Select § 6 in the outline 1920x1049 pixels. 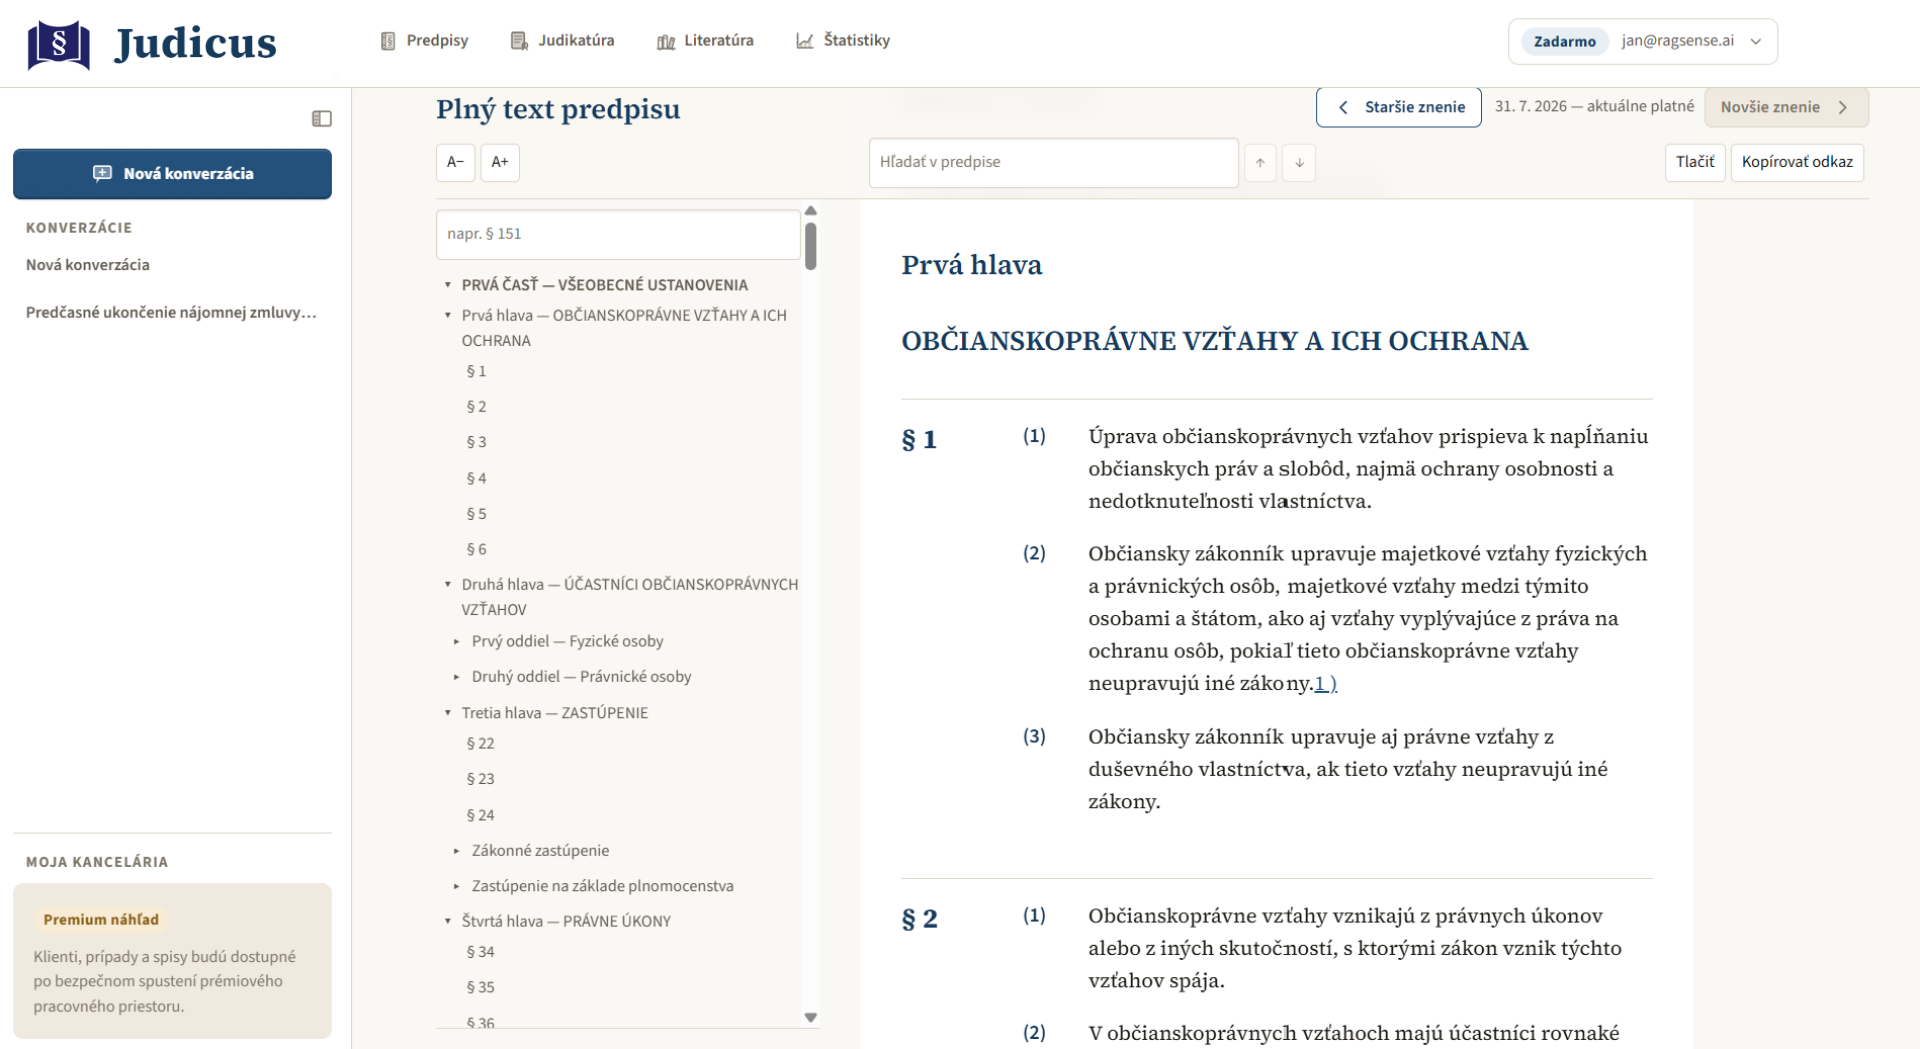click(x=476, y=549)
